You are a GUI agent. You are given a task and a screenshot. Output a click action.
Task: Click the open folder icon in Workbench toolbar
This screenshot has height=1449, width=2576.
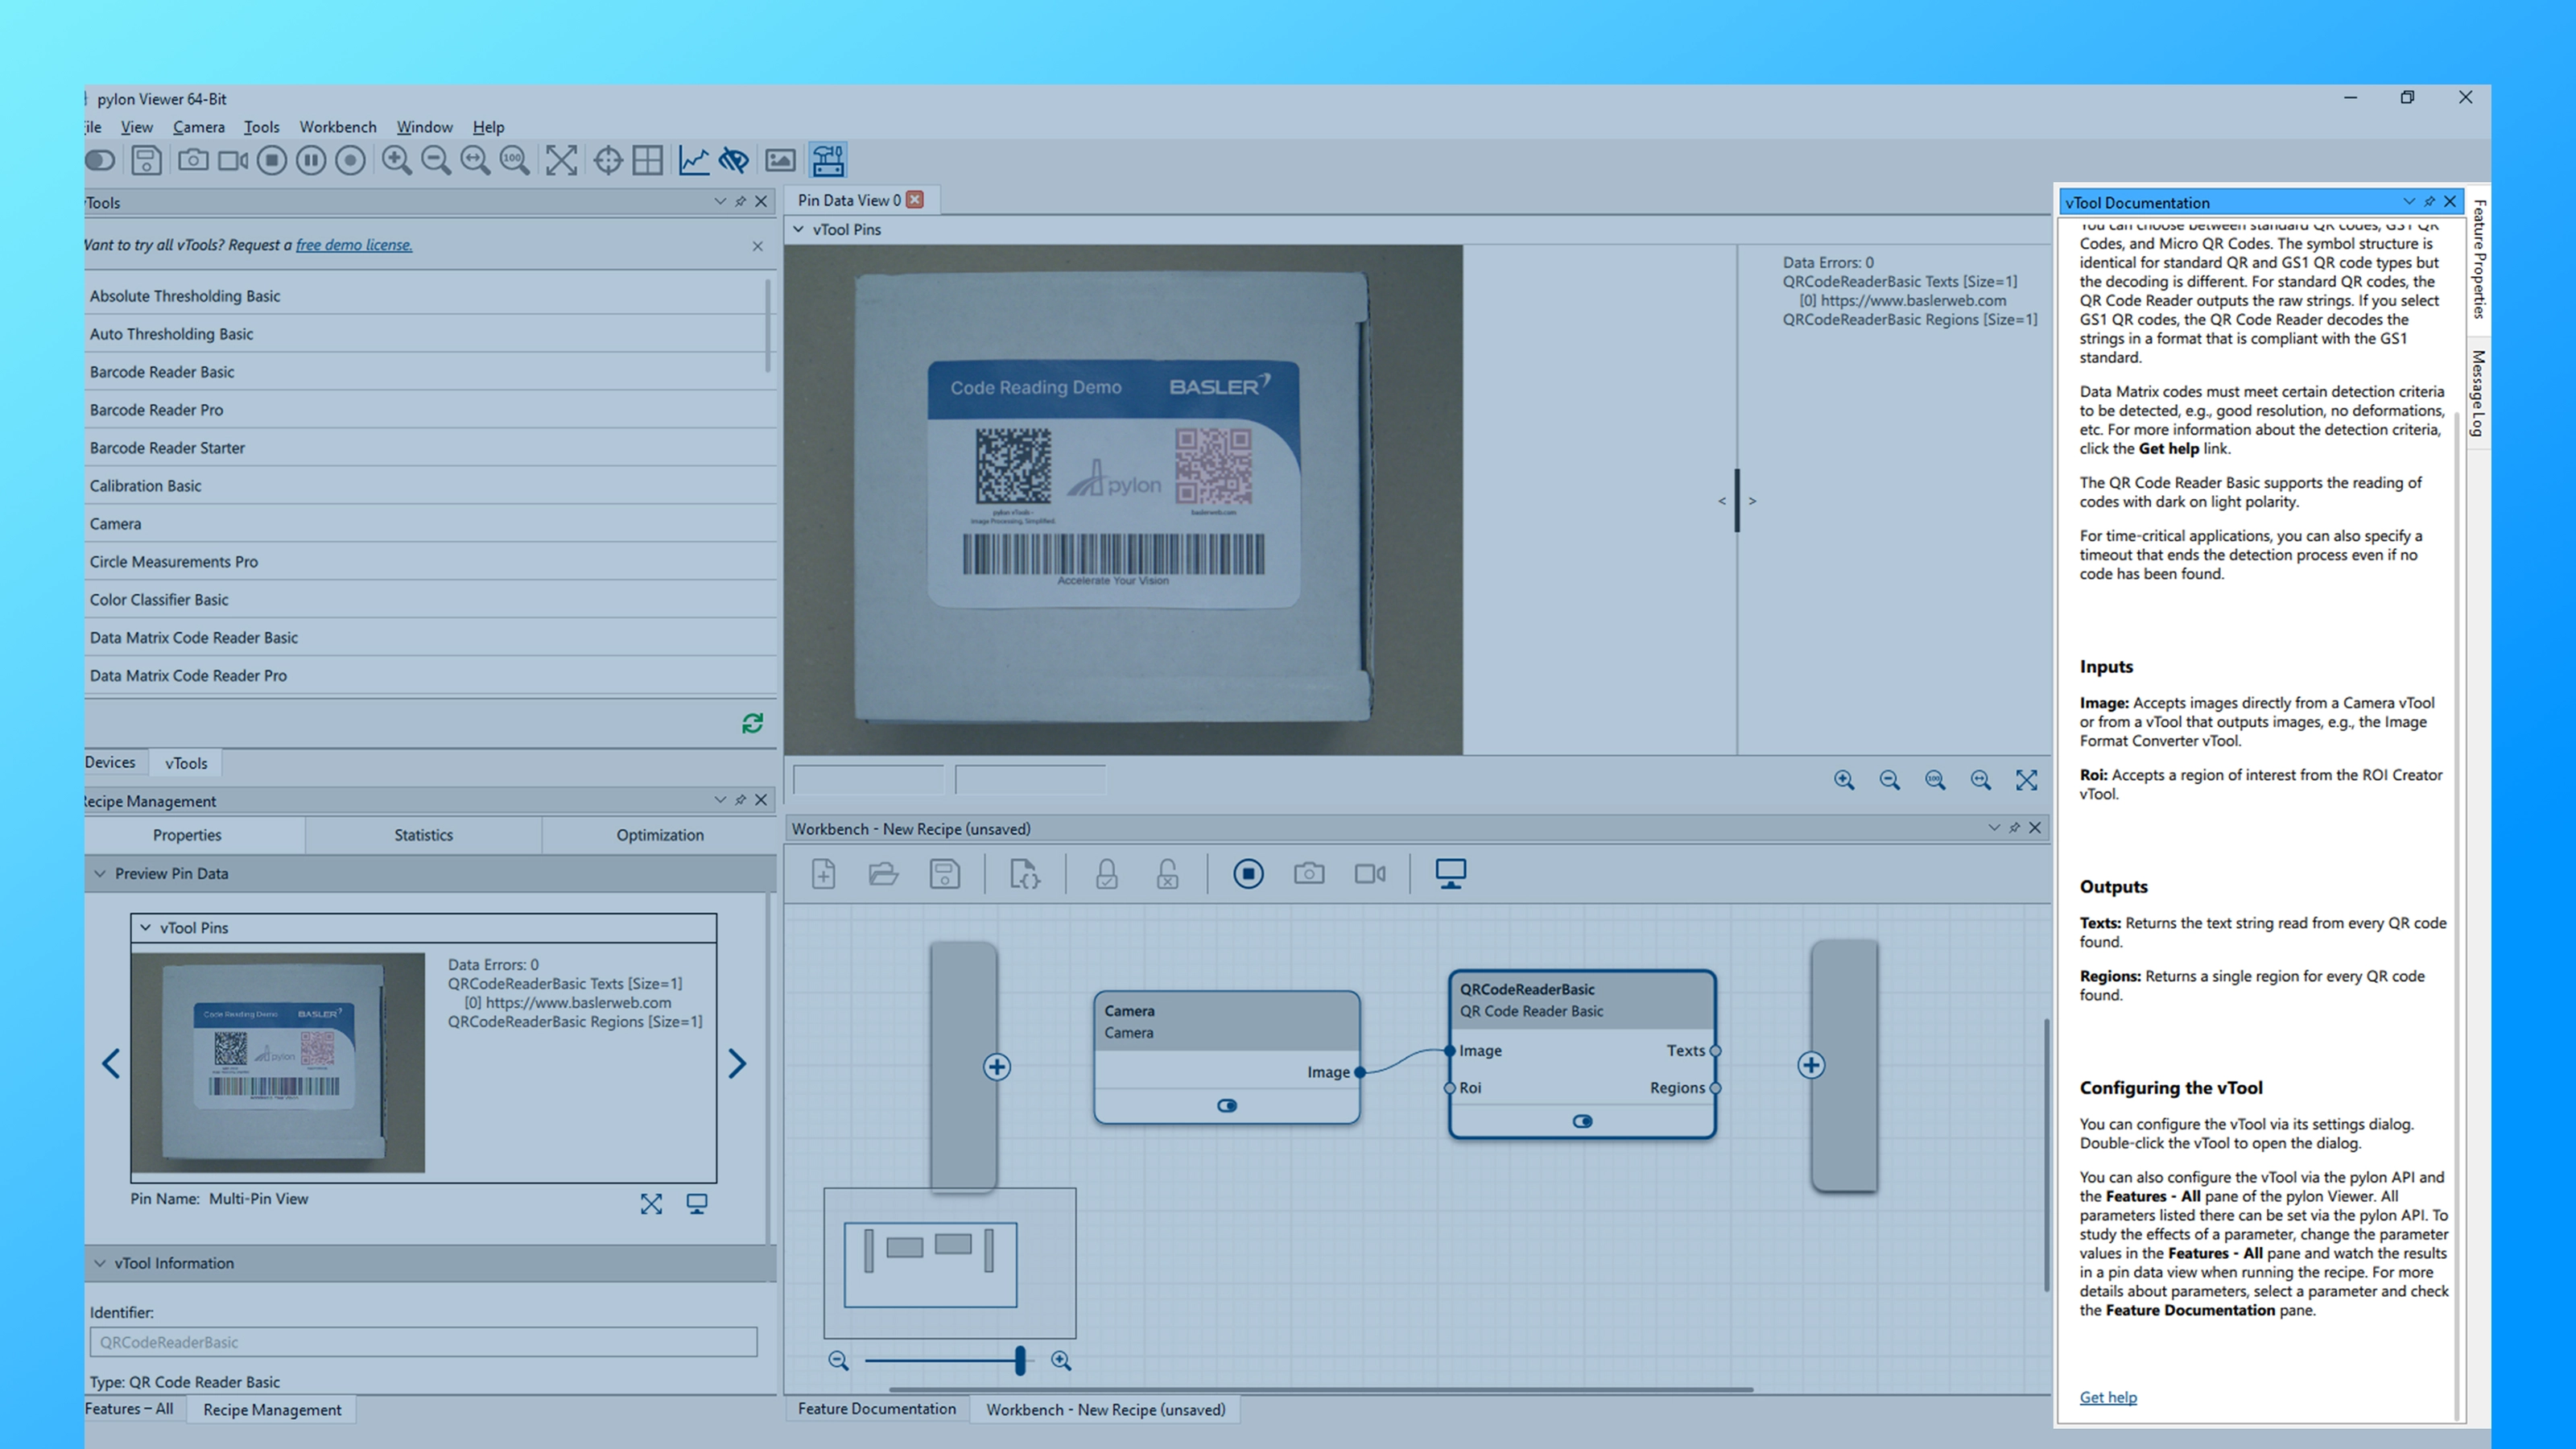884,874
